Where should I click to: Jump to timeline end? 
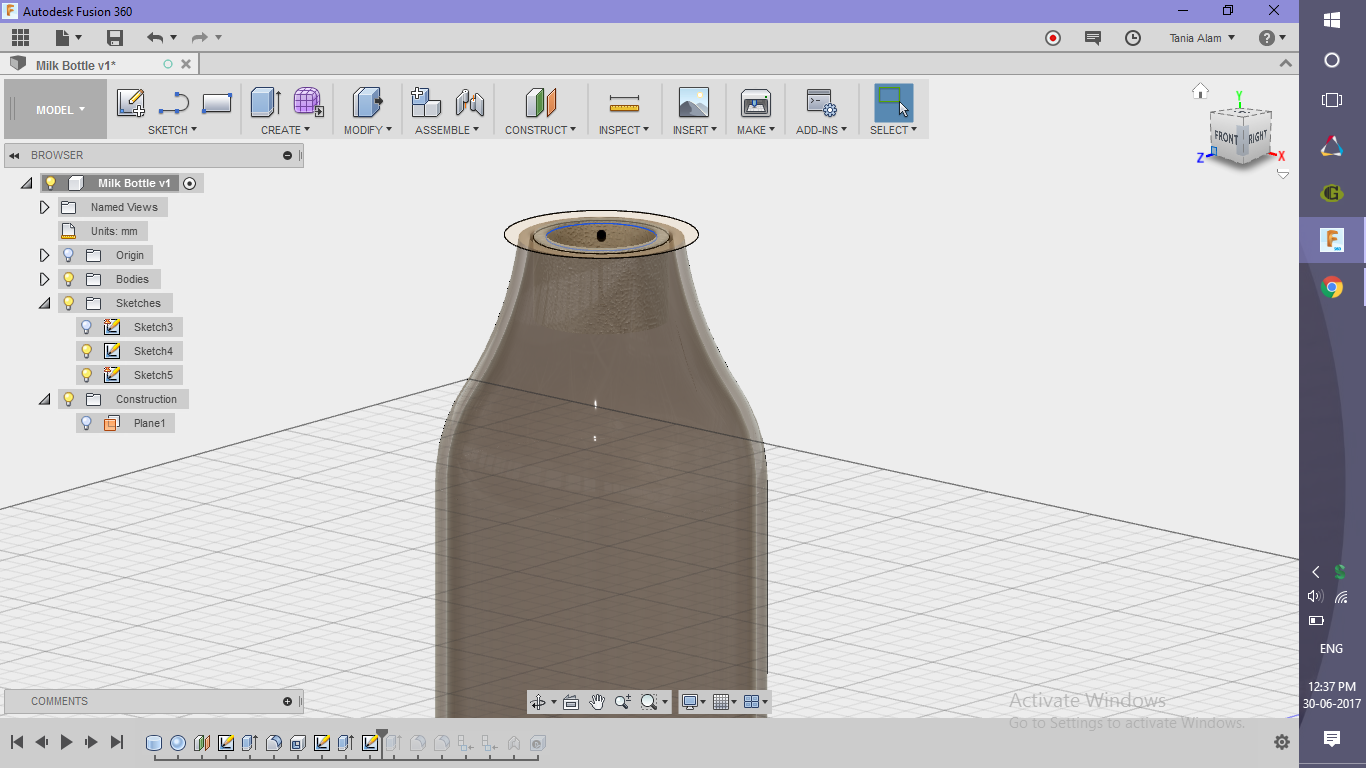tap(117, 742)
